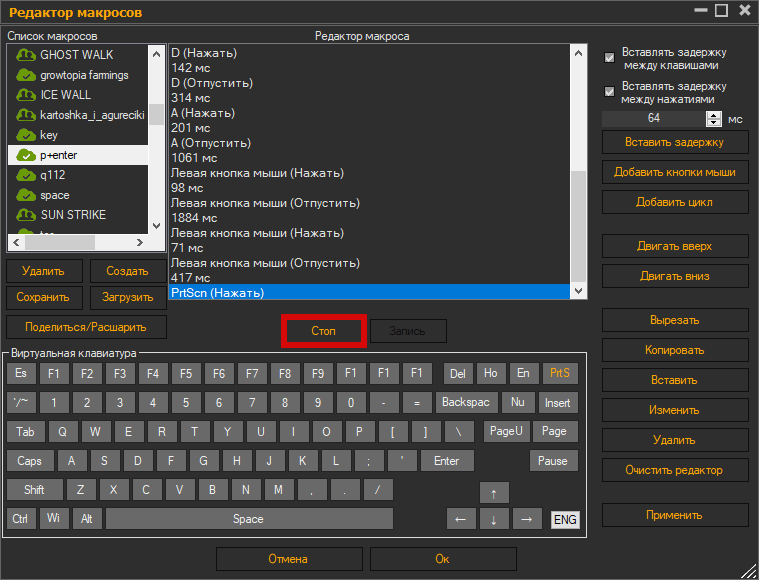Click the Применить button
759x580 pixels.
coord(675,515)
